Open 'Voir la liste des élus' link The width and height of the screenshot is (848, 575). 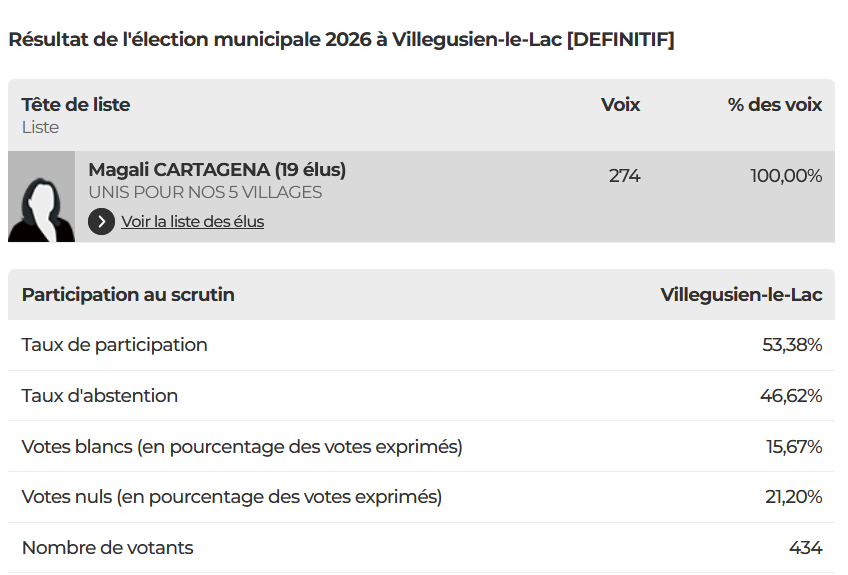click(x=192, y=221)
